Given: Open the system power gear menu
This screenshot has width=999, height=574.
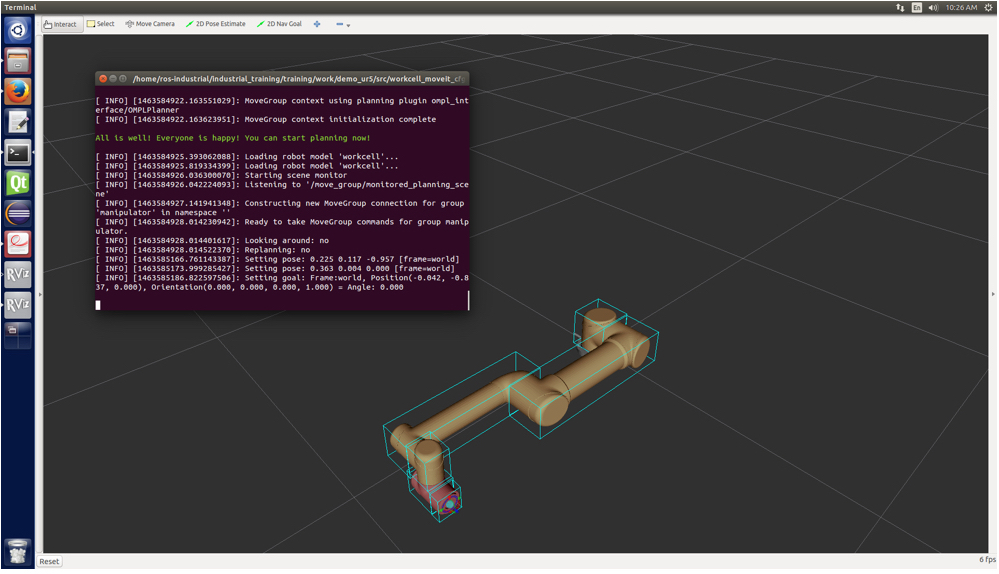Looking at the screenshot, I should pyautogui.click(x=988, y=8).
